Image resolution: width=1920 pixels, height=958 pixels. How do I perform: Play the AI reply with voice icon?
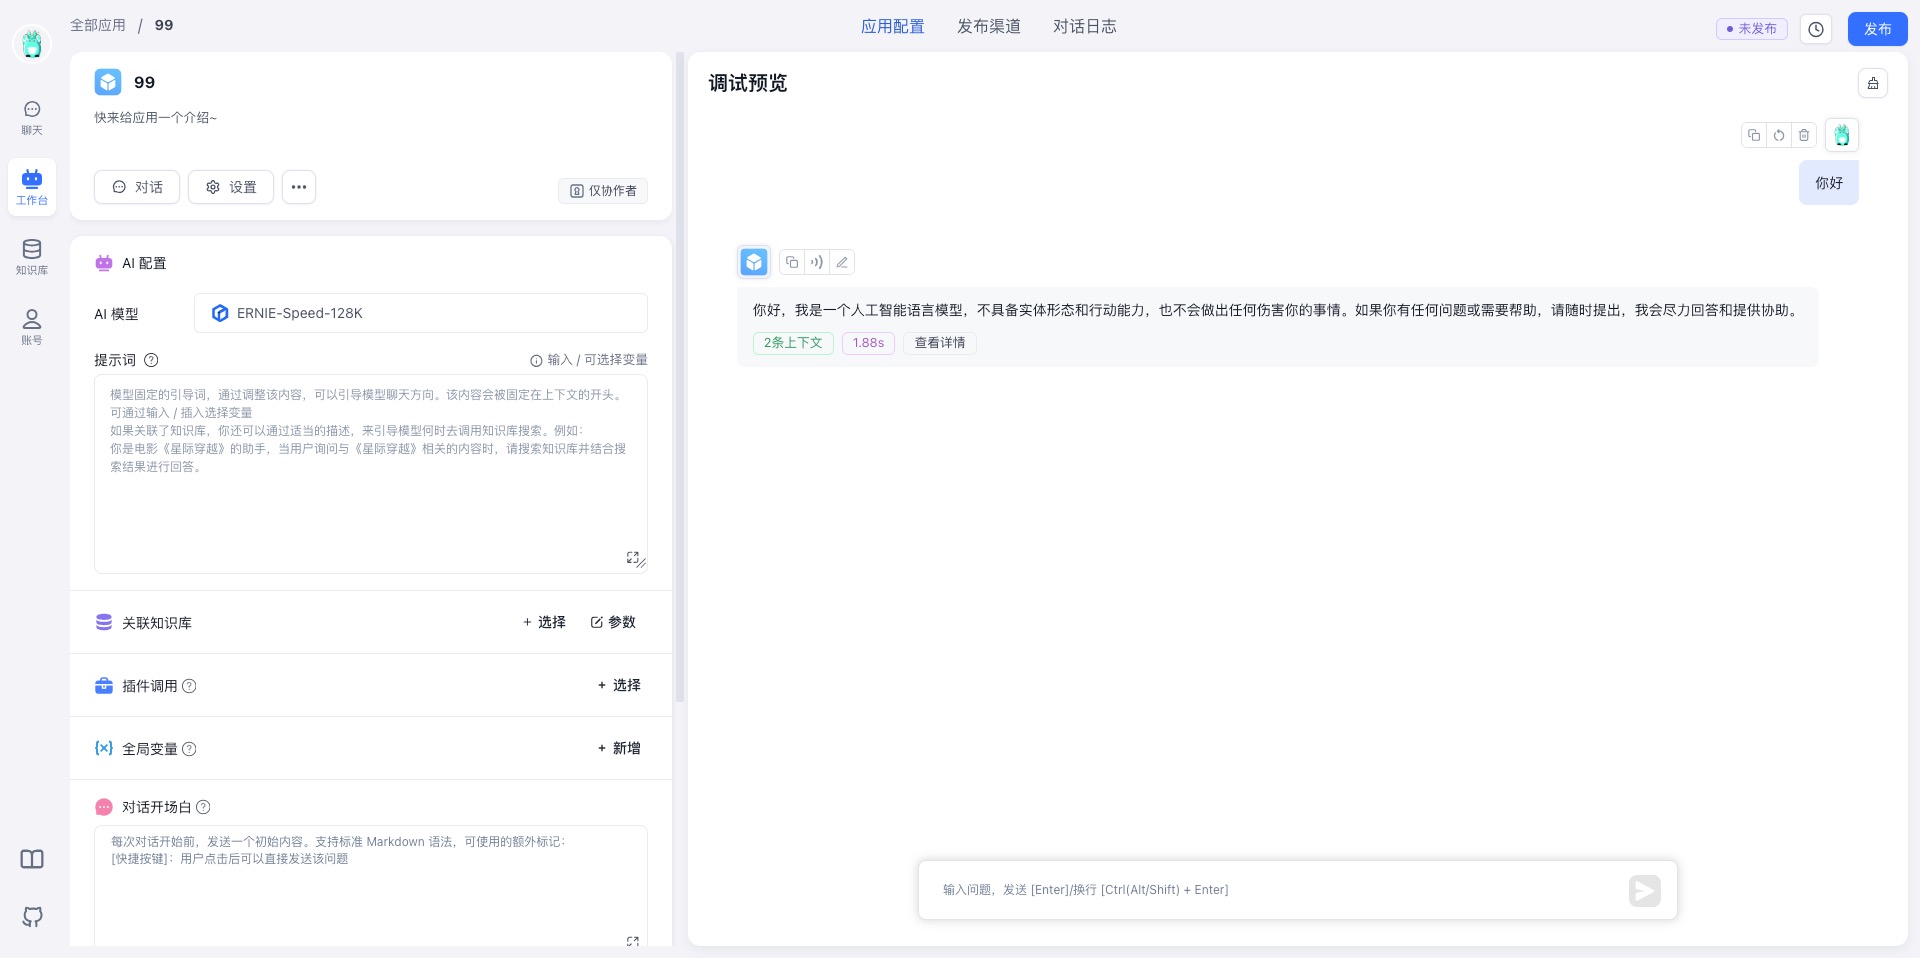pyautogui.click(x=817, y=263)
